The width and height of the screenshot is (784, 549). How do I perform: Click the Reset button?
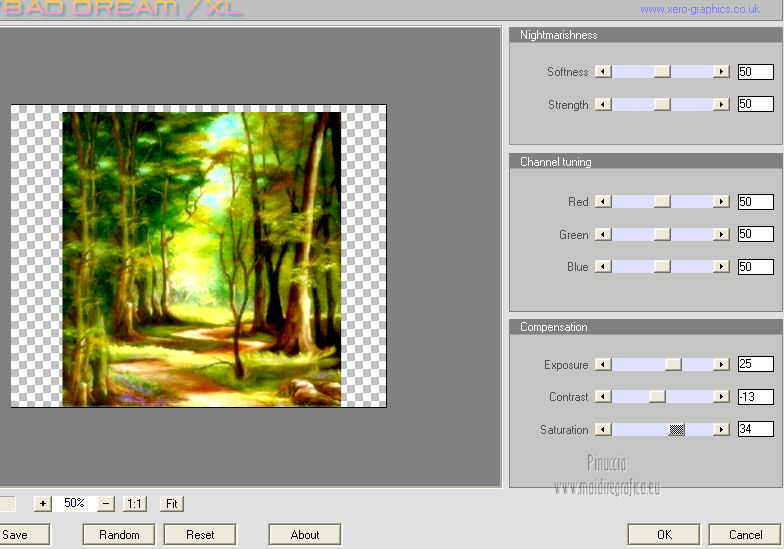200,534
